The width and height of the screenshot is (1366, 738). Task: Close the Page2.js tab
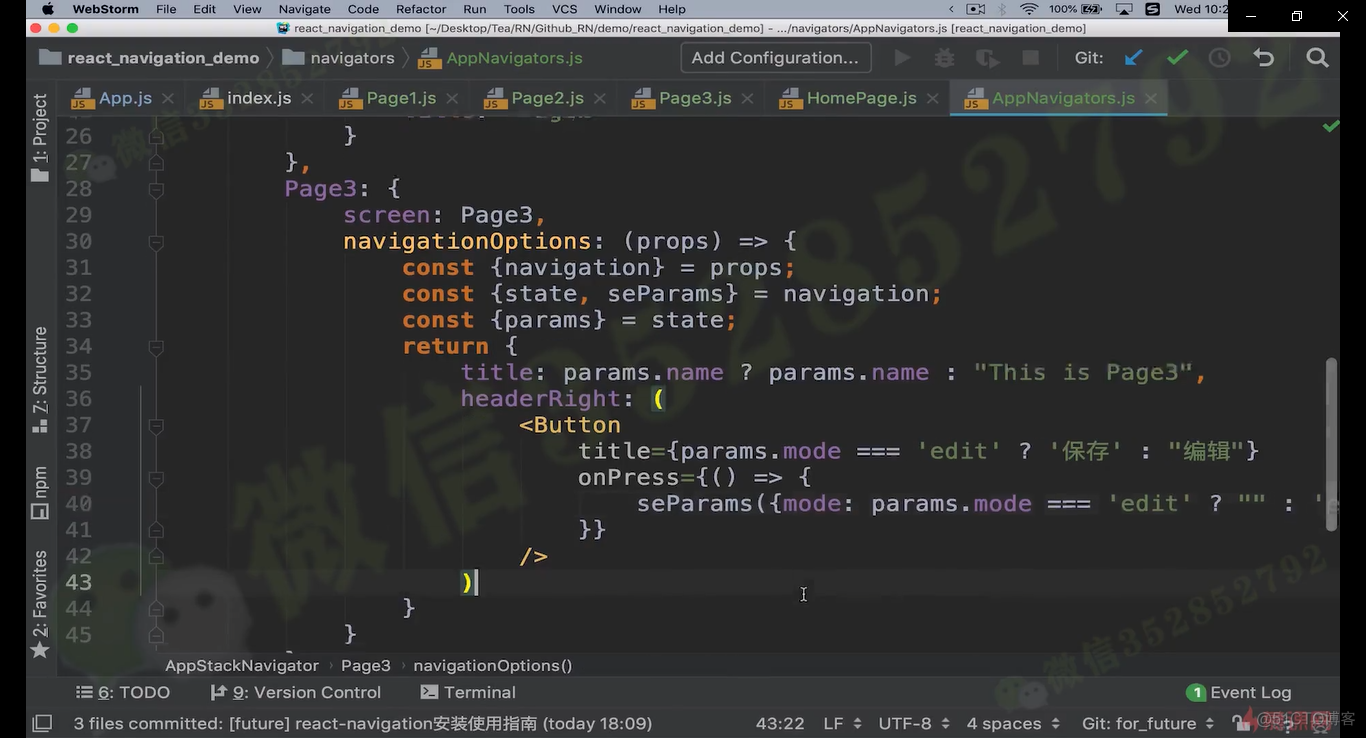tap(600, 98)
